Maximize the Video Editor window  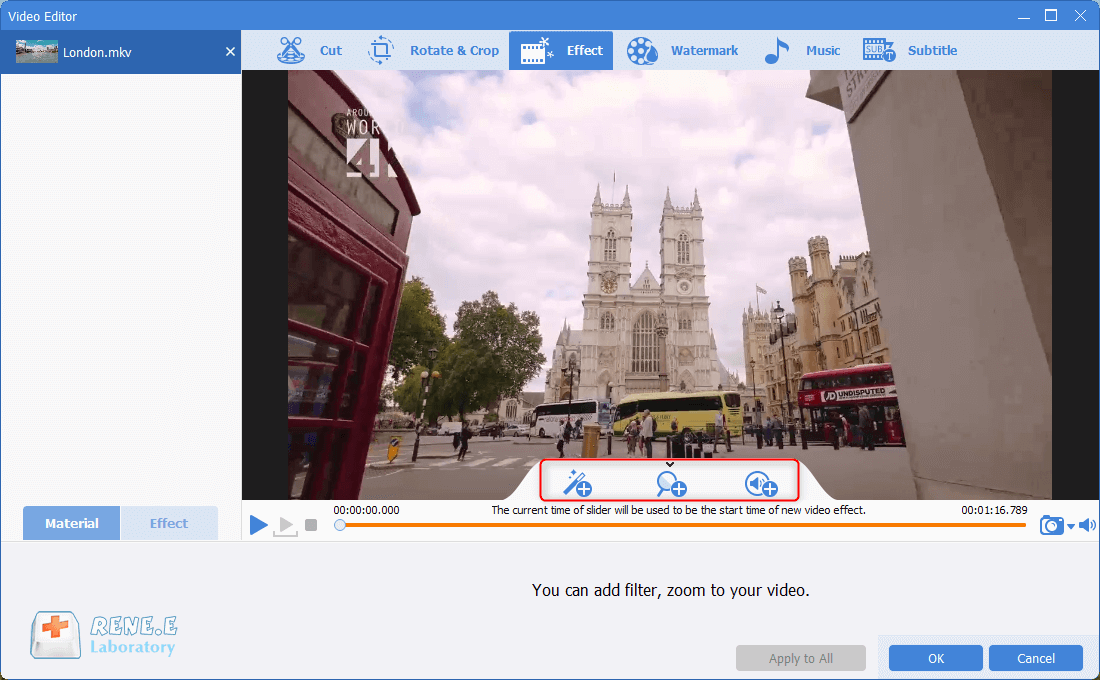(x=1051, y=15)
